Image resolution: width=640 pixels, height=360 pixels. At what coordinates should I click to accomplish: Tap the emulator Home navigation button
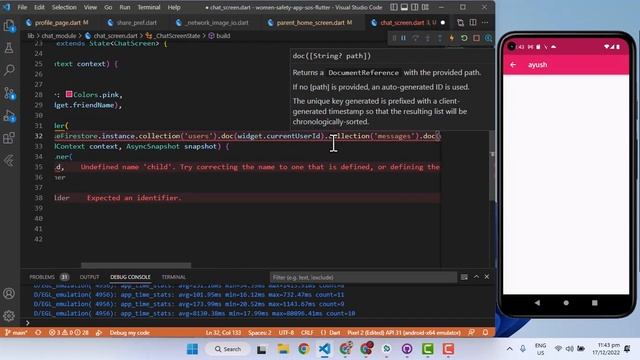coord(566,303)
